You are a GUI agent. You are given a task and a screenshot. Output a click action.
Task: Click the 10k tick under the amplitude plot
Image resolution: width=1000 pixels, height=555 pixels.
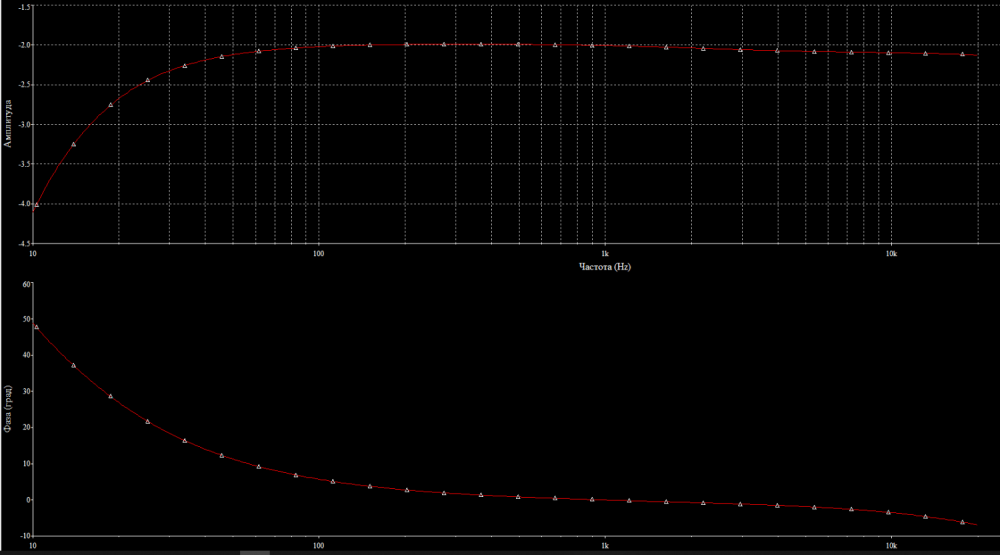point(890,252)
